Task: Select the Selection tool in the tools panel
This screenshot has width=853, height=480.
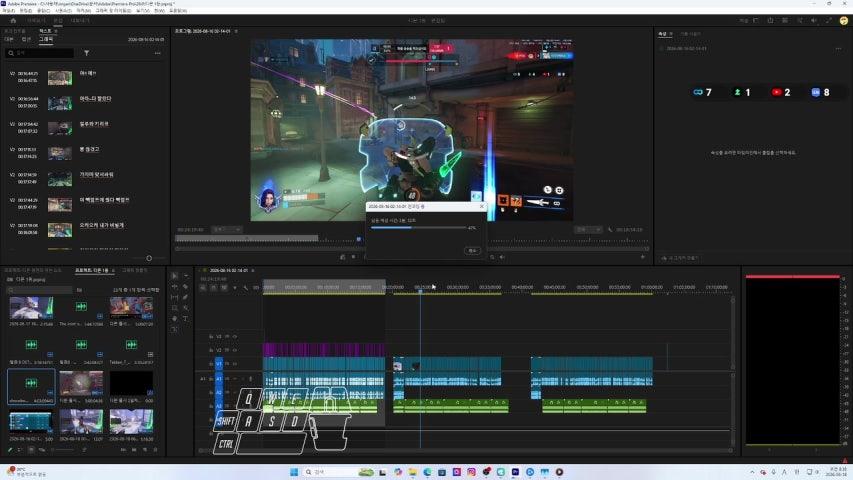Action: [175, 276]
